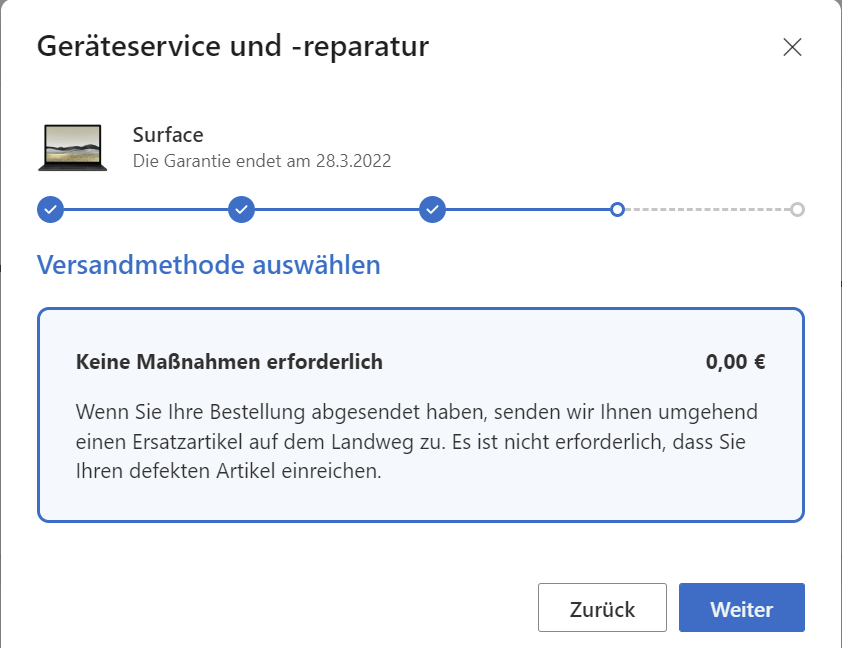Click the Surface laptop thumbnail image
This screenshot has height=648, width=842.
[x=73, y=147]
